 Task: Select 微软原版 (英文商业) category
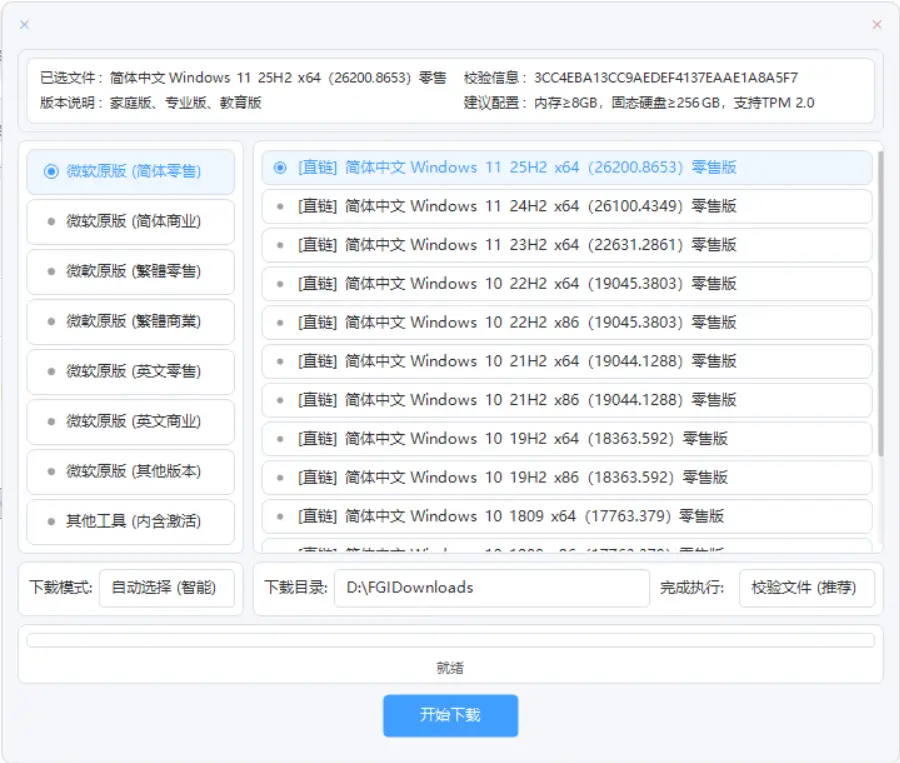[x=131, y=421]
